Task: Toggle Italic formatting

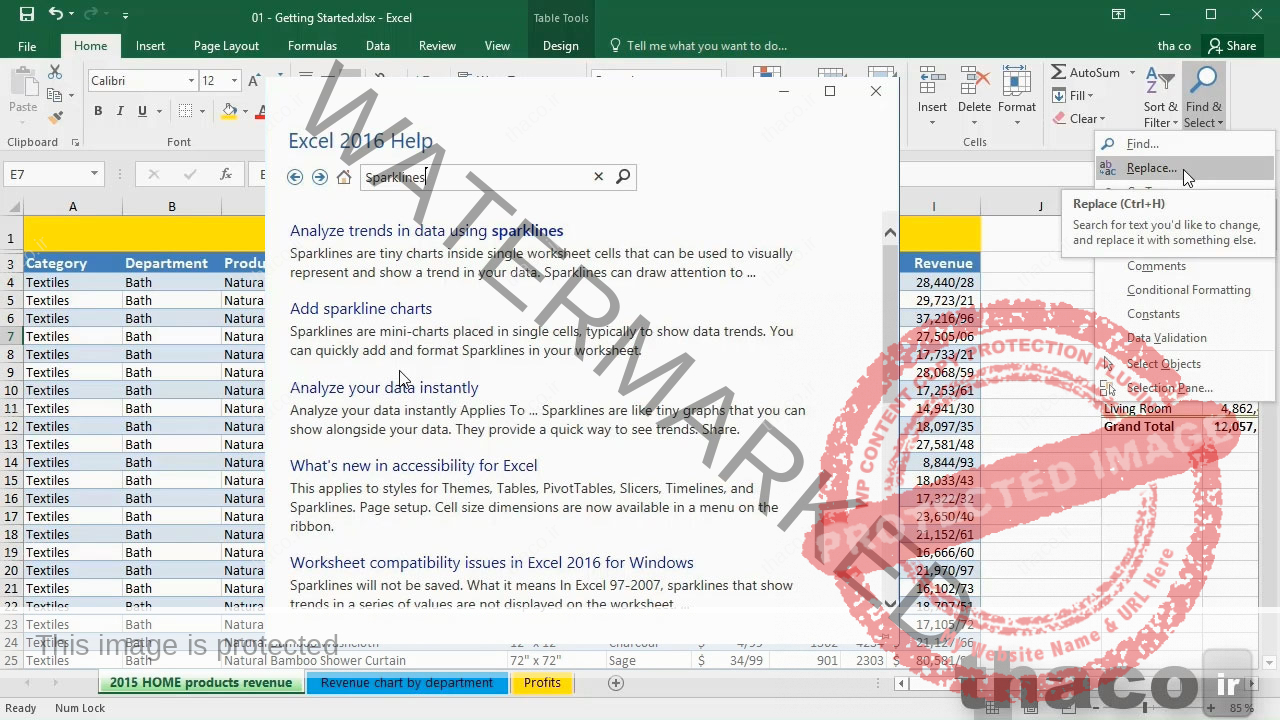Action: [x=120, y=111]
